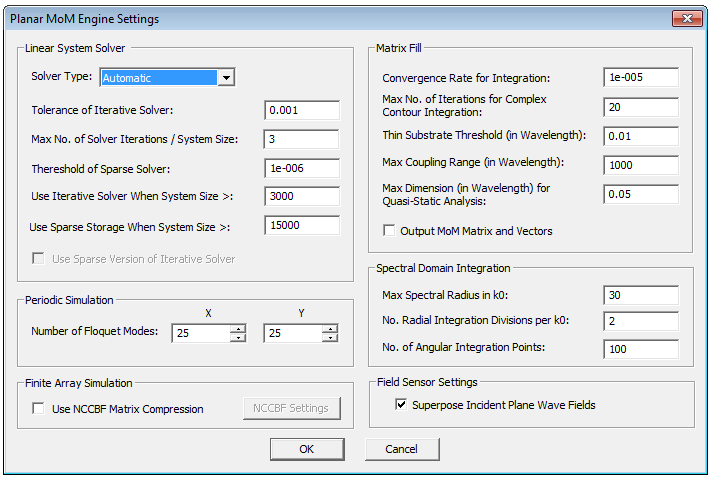Select the Max Coupling Range field

(641, 164)
